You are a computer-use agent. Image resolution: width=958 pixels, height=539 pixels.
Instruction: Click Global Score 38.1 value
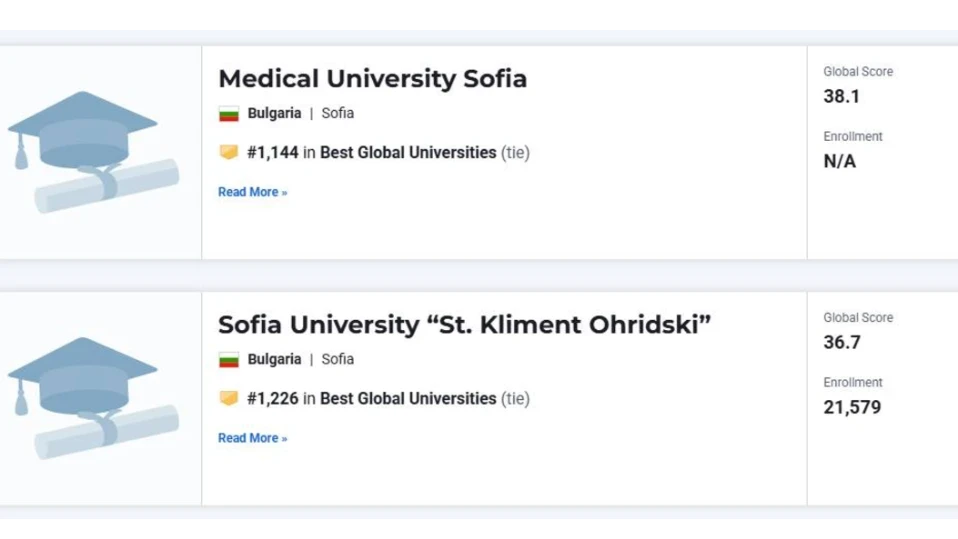(x=841, y=97)
